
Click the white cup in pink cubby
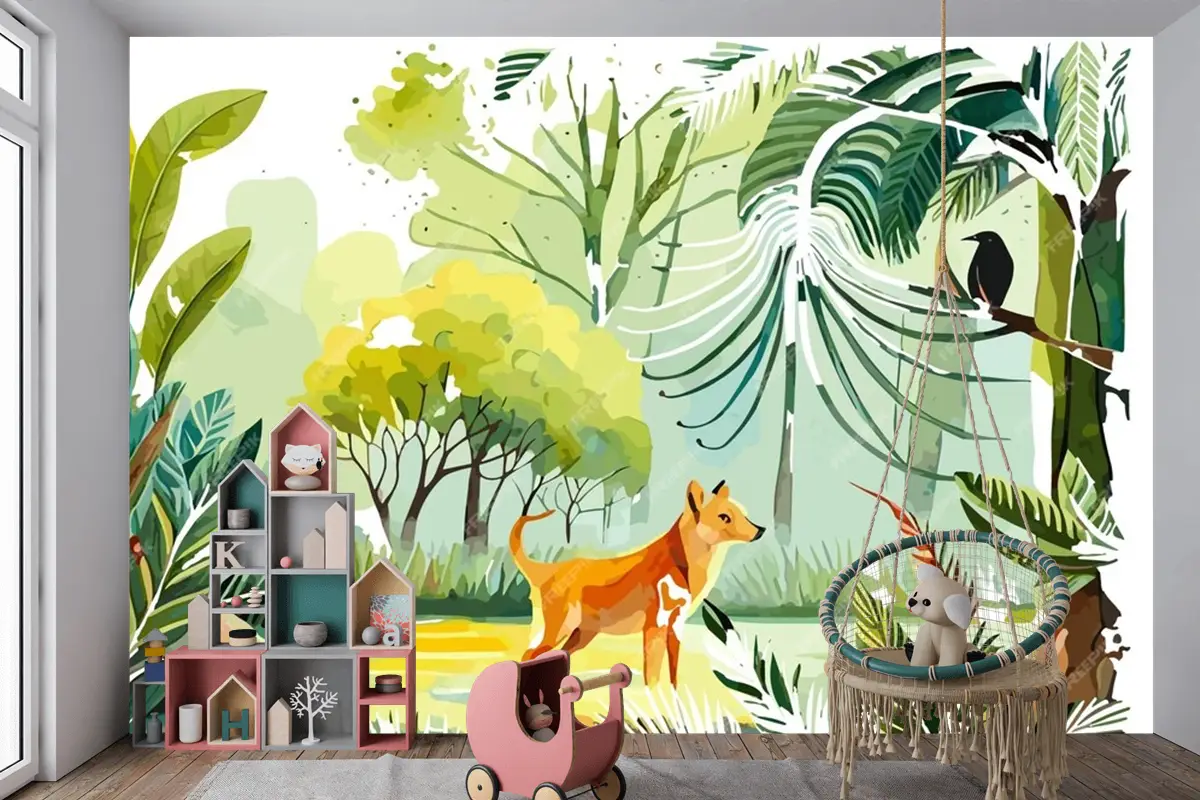(189, 722)
